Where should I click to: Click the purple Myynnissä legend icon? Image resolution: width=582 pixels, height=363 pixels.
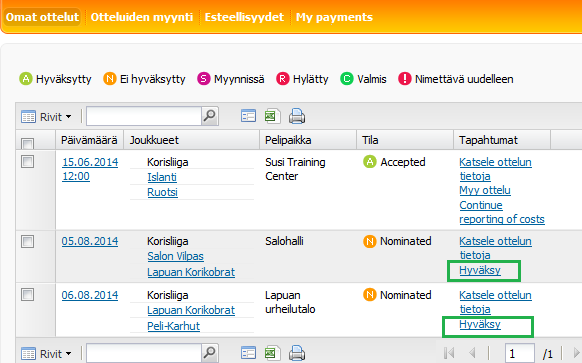(x=203, y=79)
